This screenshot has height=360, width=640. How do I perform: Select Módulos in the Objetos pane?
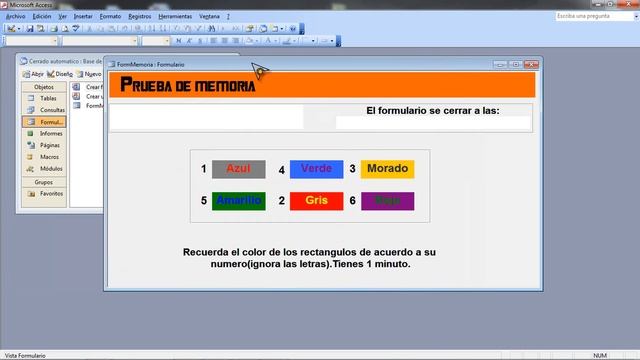tap(44, 169)
